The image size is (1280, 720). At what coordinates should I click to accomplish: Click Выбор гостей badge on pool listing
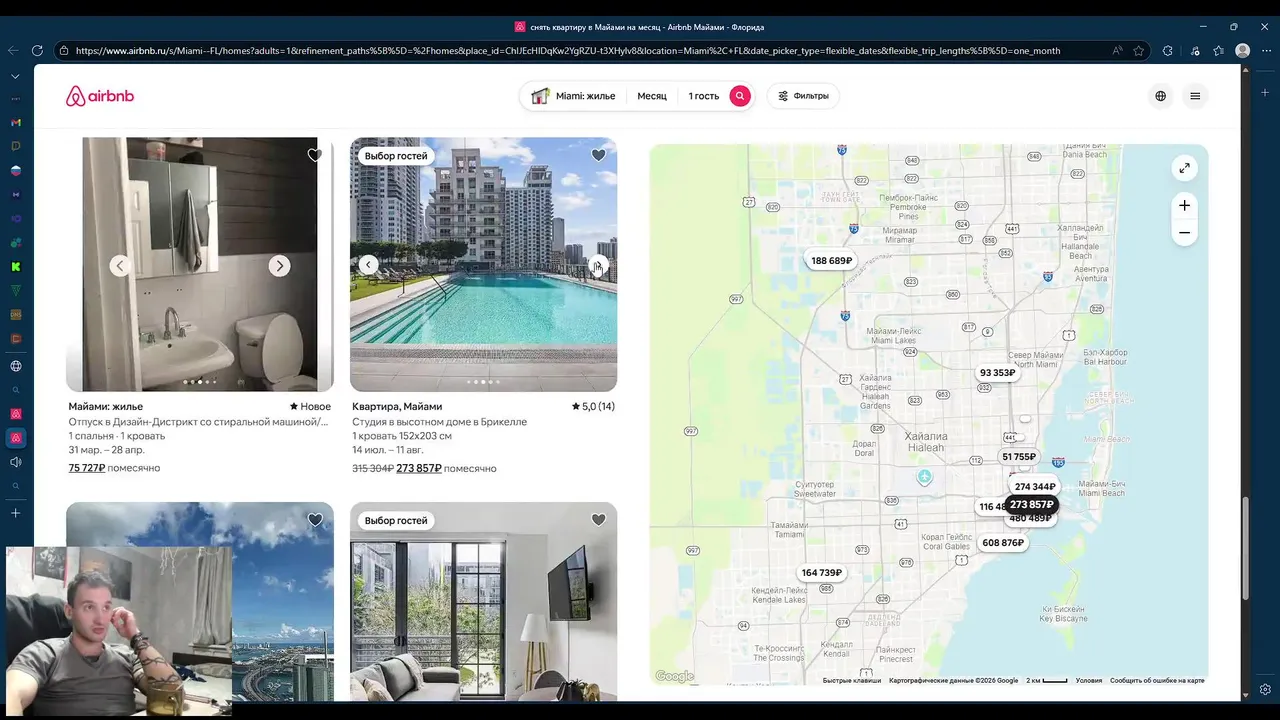point(396,156)
